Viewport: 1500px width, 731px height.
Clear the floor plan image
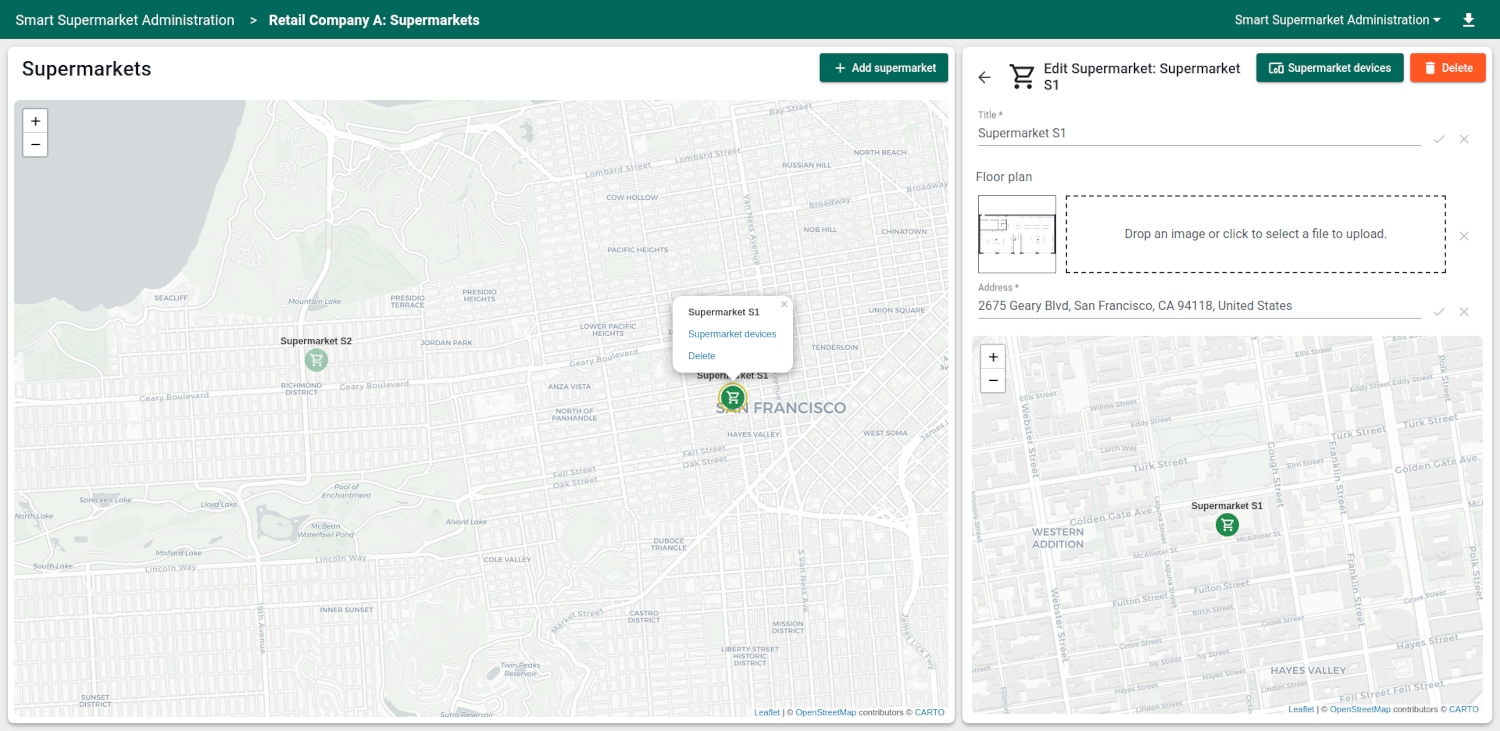point(1464,236)
